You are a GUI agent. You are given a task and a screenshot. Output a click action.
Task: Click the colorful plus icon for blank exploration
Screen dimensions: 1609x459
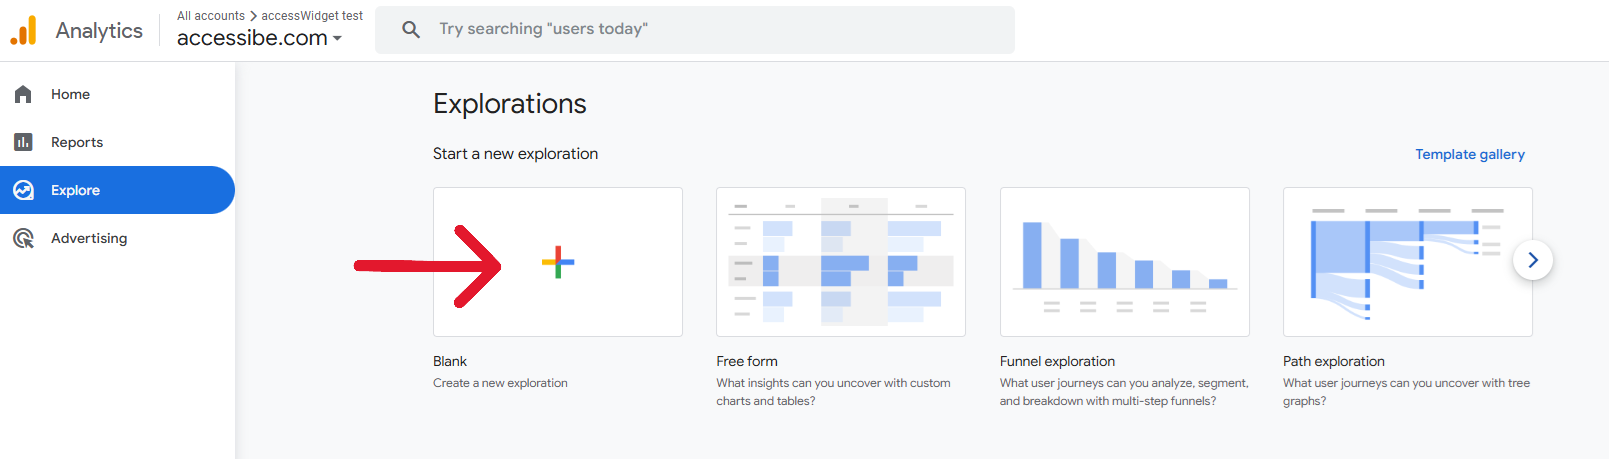(x=558, y=262)
